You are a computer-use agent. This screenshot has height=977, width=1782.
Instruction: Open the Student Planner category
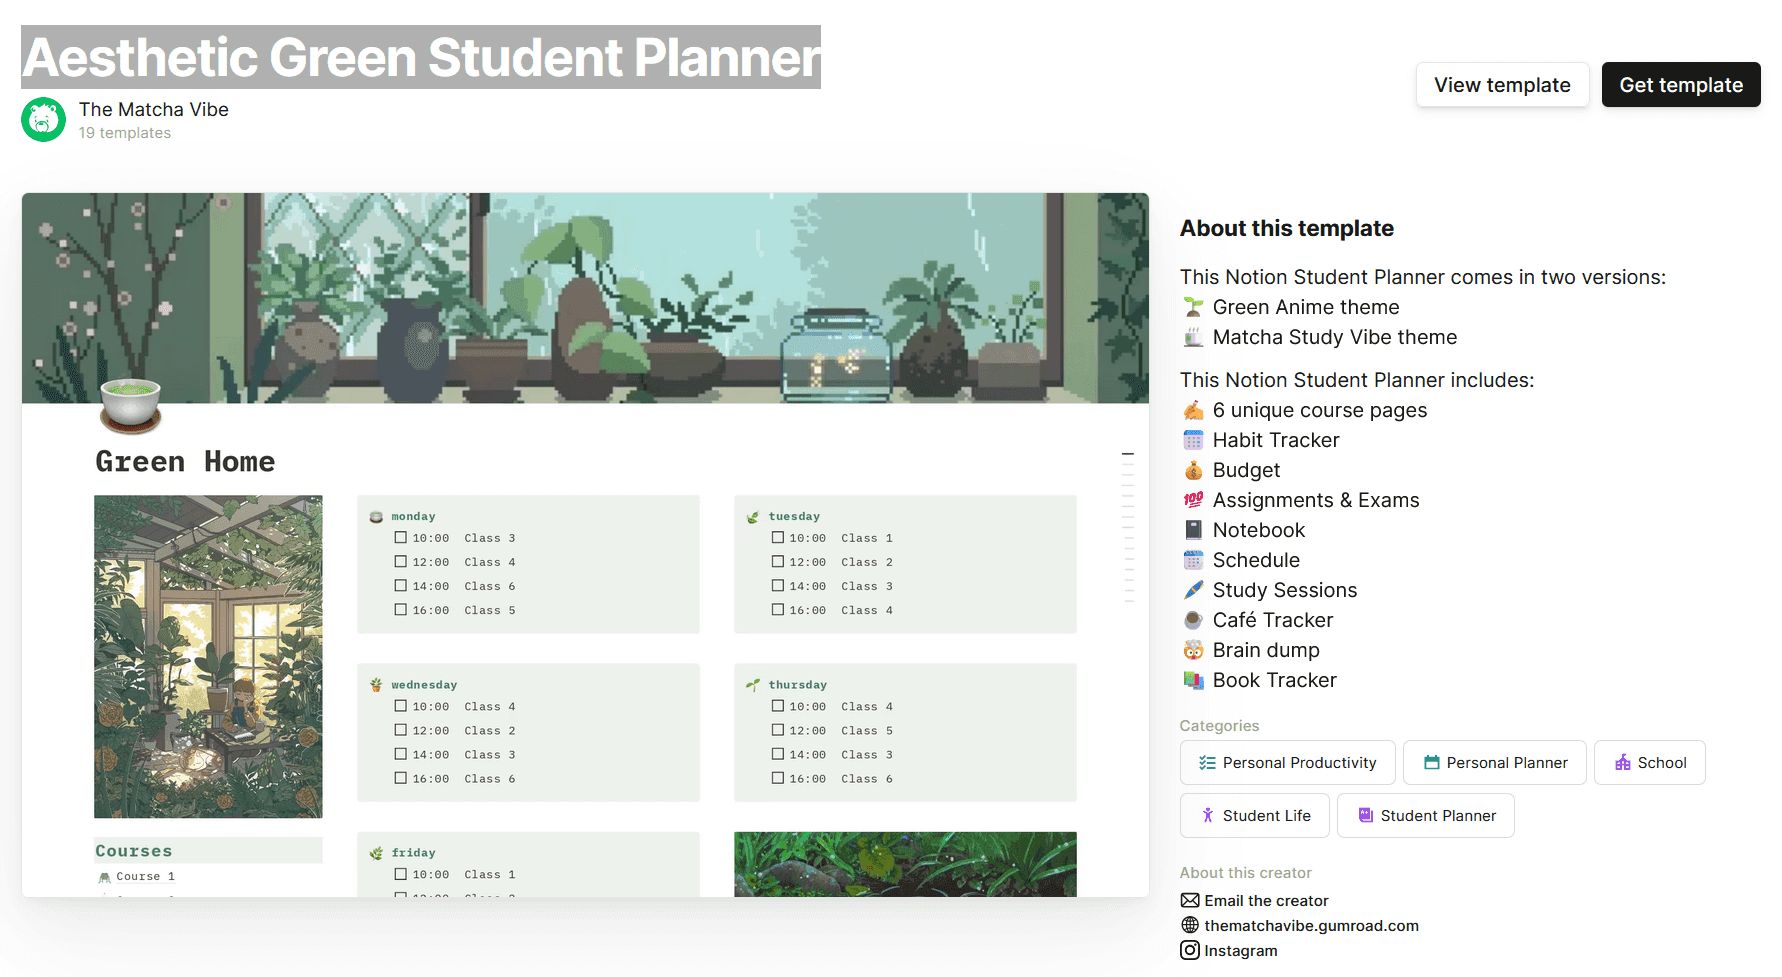click(x=1426, y=816)
